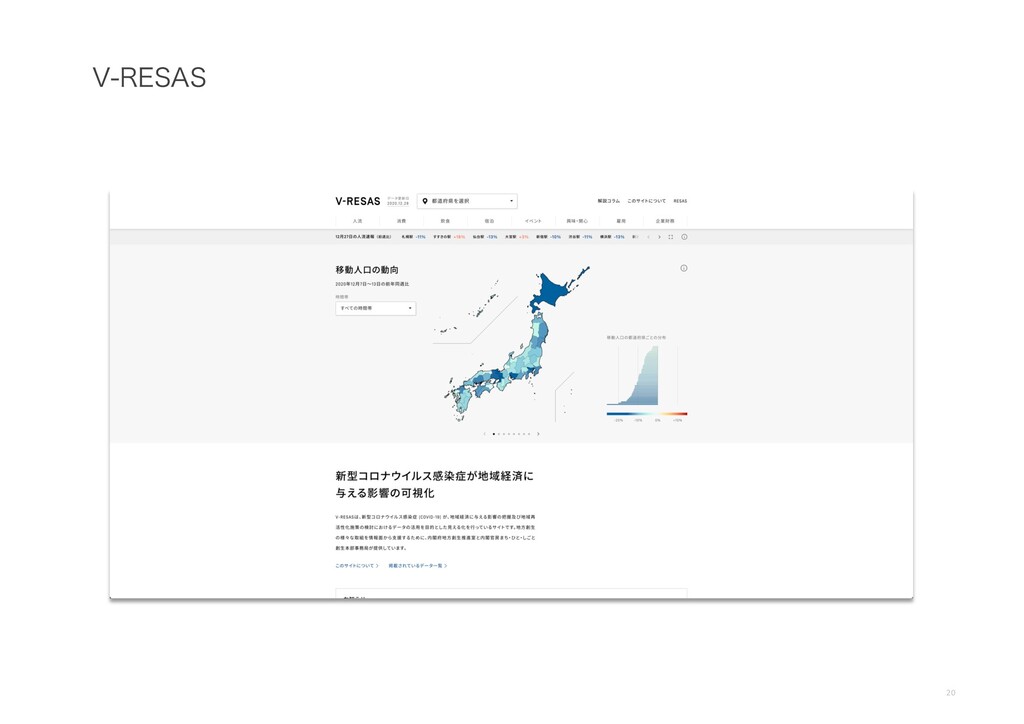The width and height of the screenshot is (1024, 724).
Task: Open the RESAS link in header
Action: (680, 201)
